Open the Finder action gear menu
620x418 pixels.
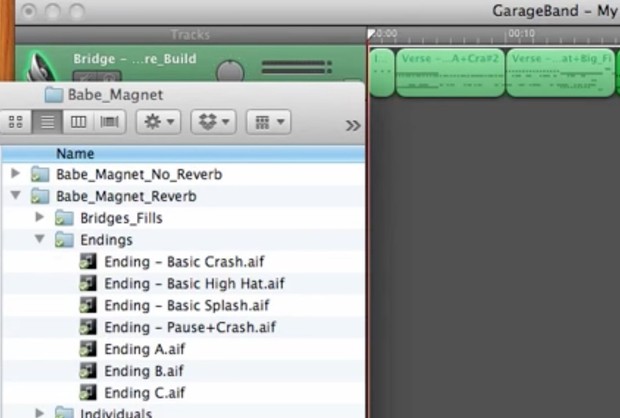159,122
